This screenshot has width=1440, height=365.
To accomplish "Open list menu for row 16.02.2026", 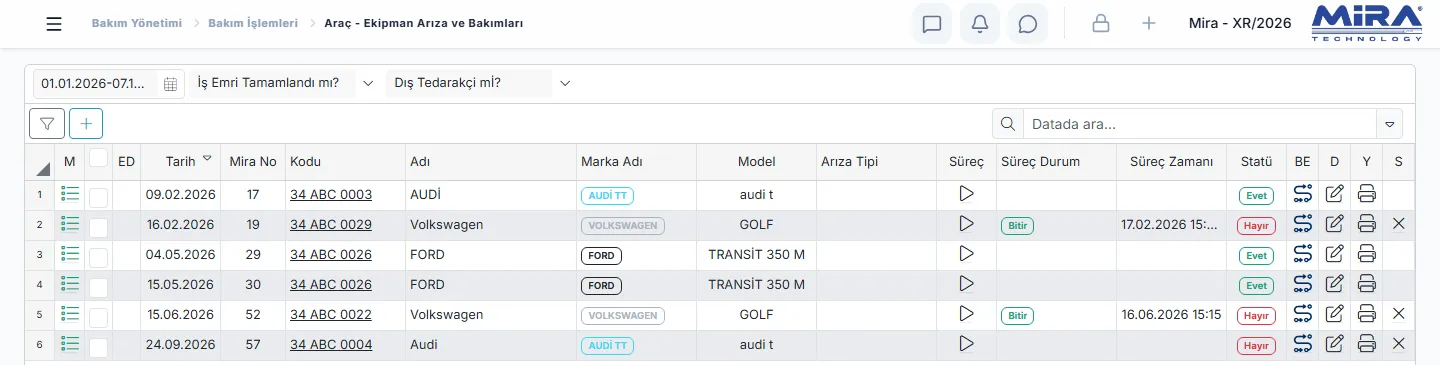I will (x=70, y=224).
